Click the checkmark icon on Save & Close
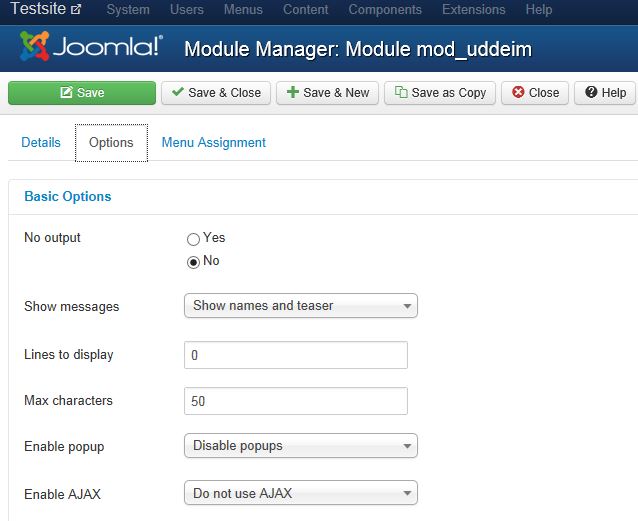Image resolution: width=638 pixels, height=521 pixels. [177, 92]
